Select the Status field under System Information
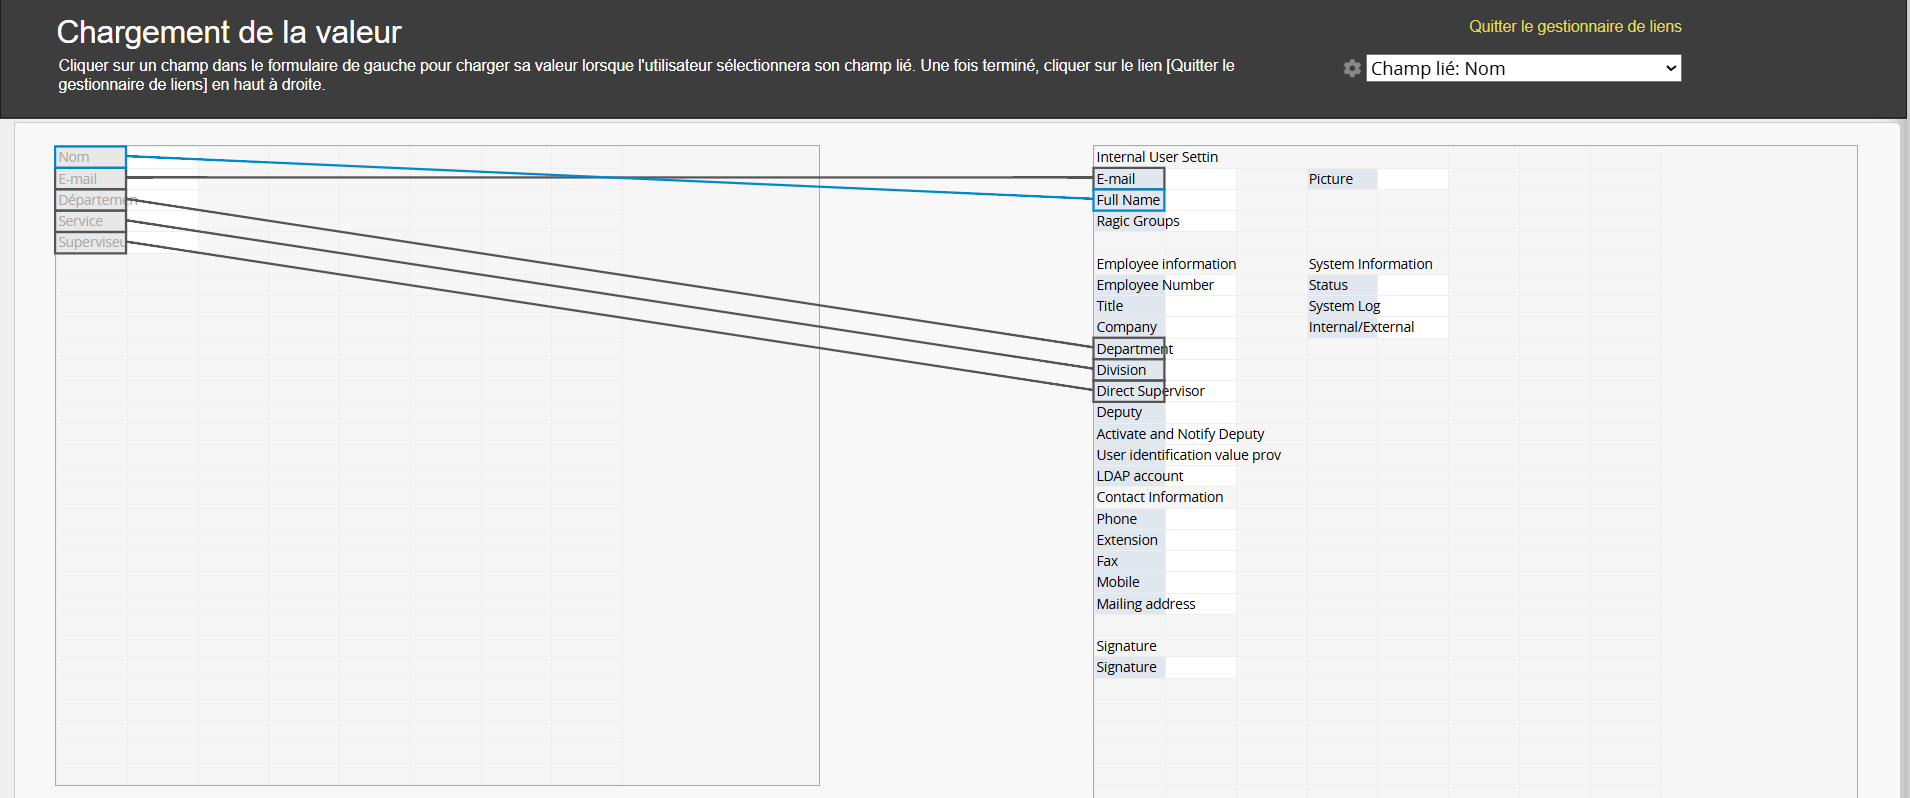 tap(1328, 285)
